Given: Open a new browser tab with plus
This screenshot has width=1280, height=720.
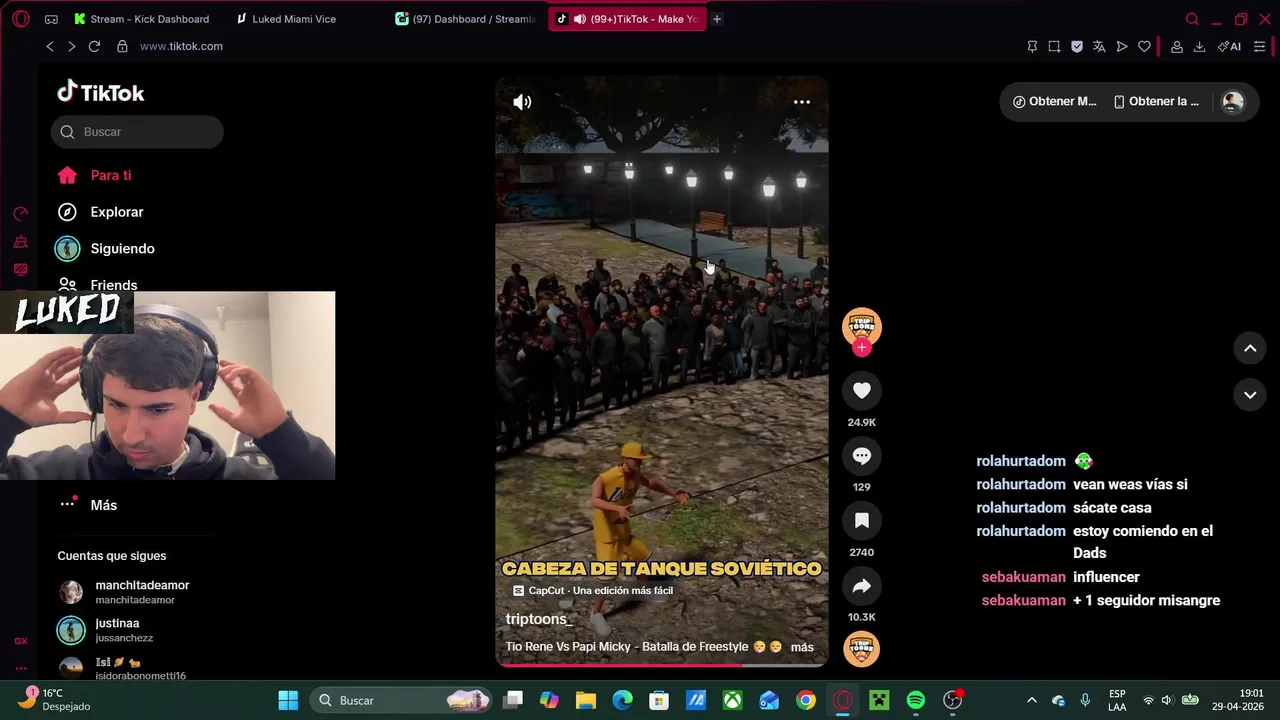Looking at the screenshot, I should tap(716, 19).
